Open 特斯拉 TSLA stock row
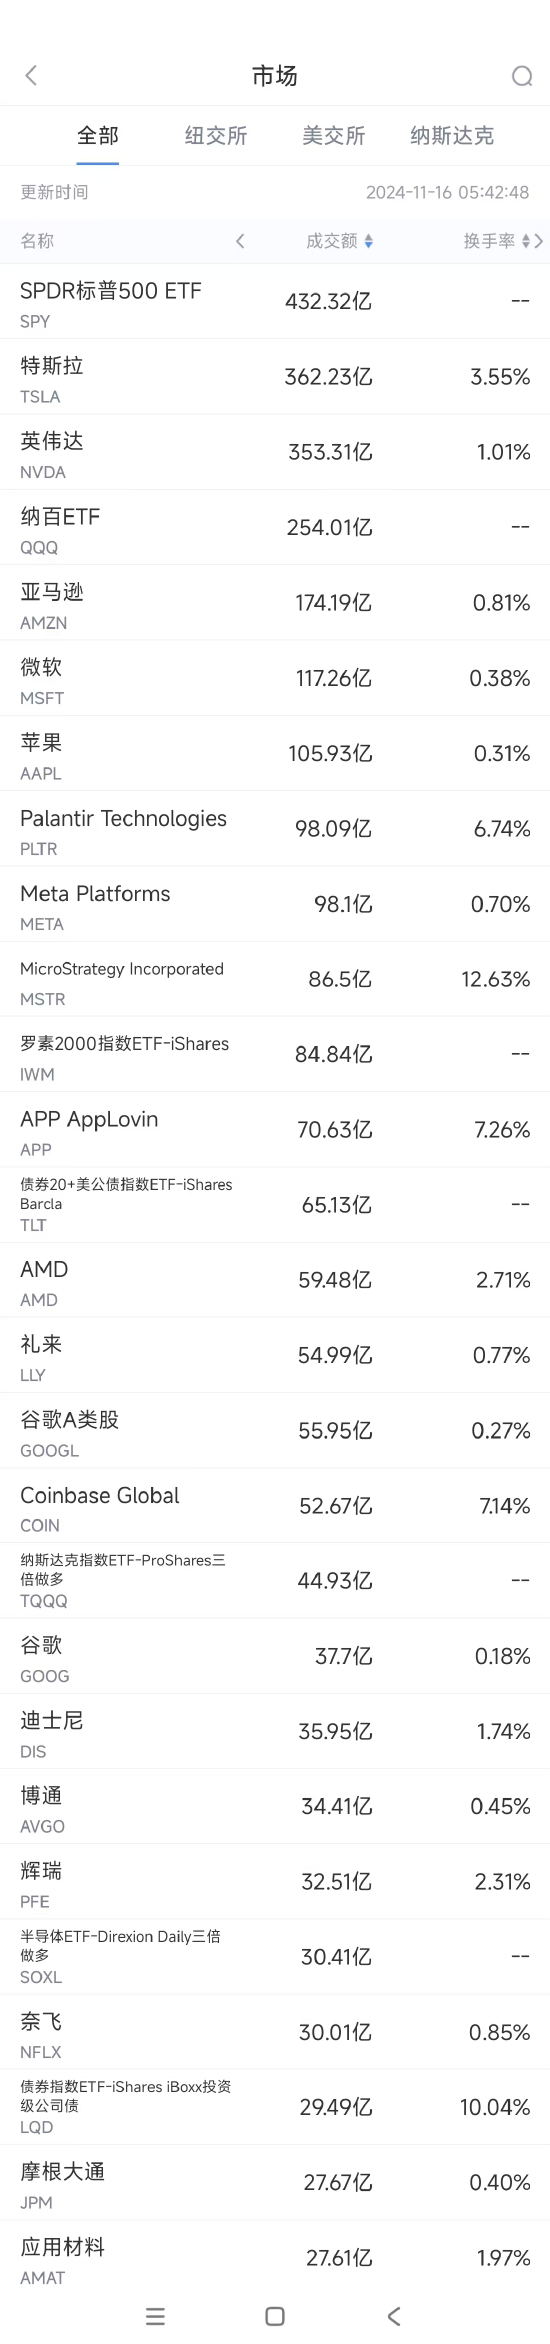Screen dimensions: 550x2344 tap(275, 377)
